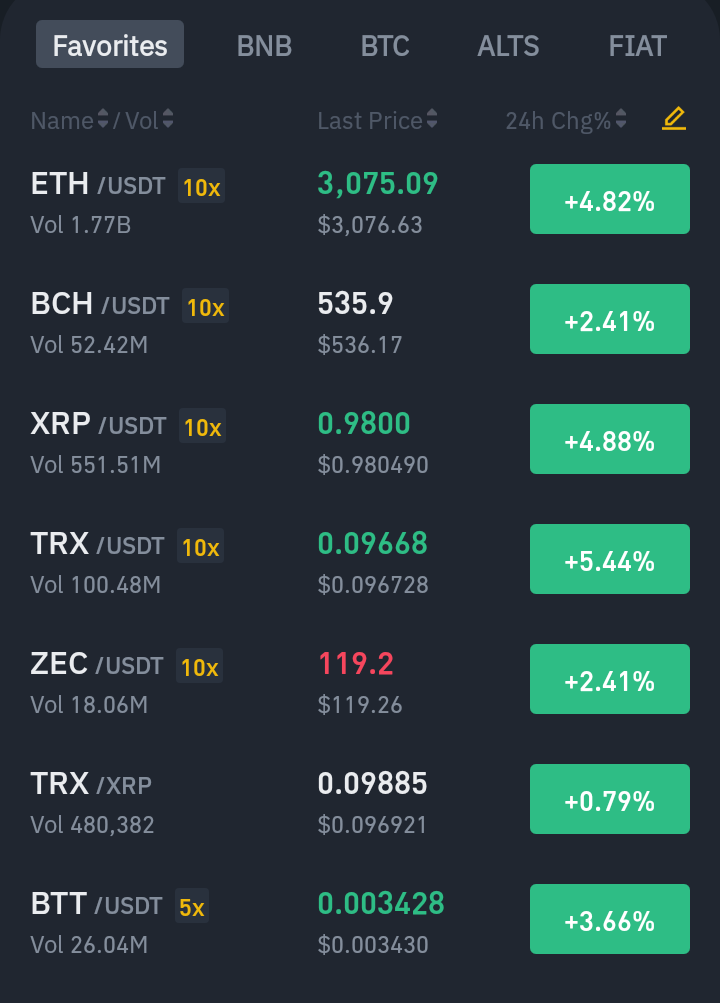
Task: Toggle the TRX/USDT +5.44% change button
Action: (x=610, y=559)
